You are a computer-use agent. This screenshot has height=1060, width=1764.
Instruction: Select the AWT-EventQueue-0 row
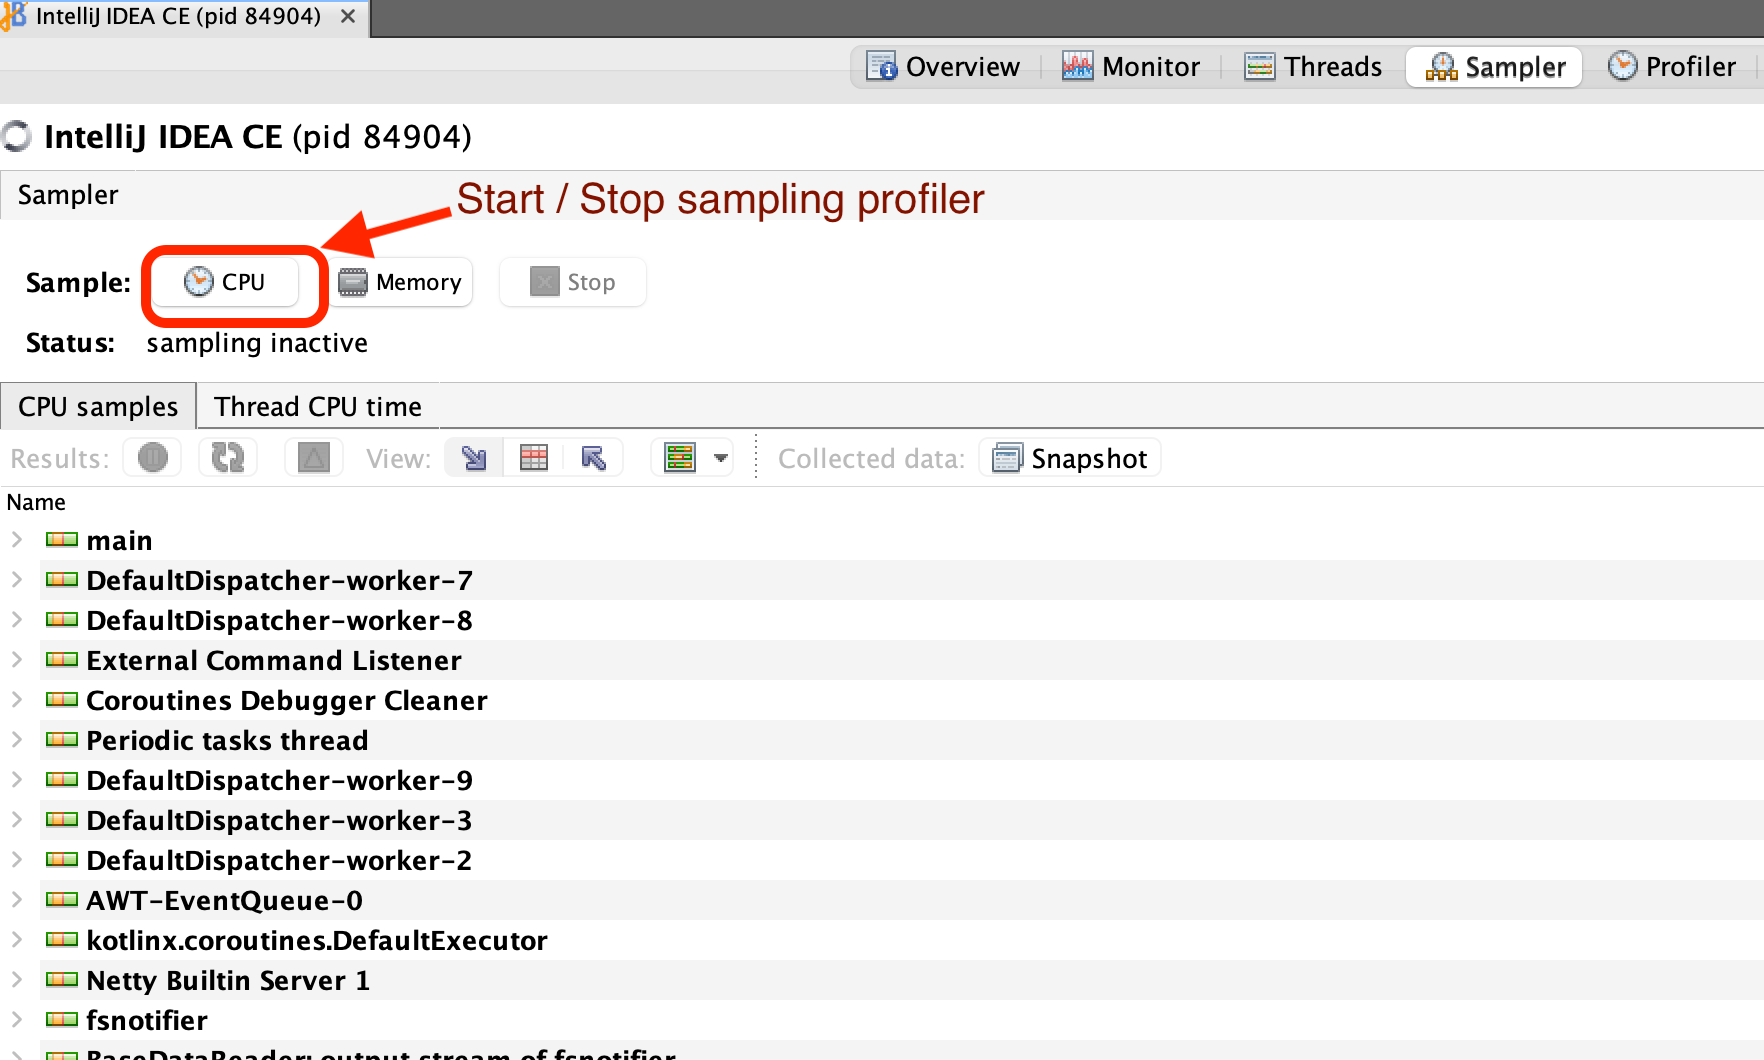click(882, 900)
